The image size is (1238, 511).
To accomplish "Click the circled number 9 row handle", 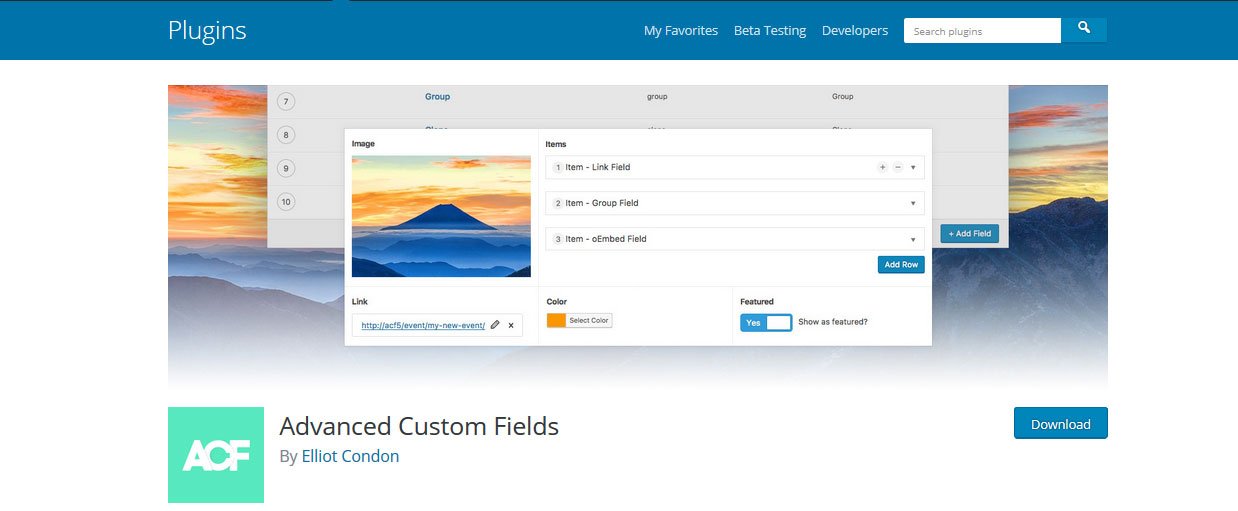I will [x=287, y=169].
